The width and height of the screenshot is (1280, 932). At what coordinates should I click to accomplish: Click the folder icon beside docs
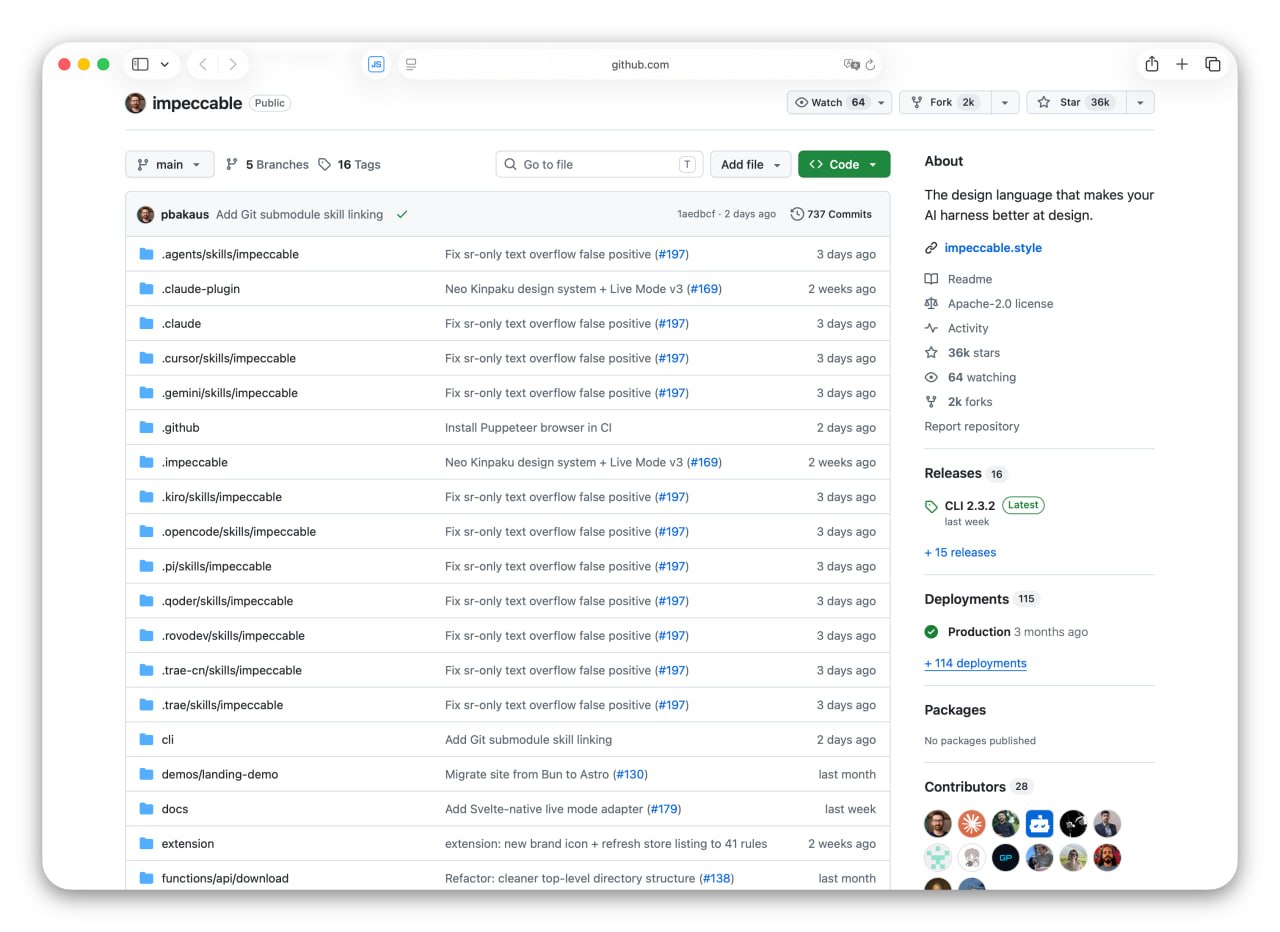point(146,808)
